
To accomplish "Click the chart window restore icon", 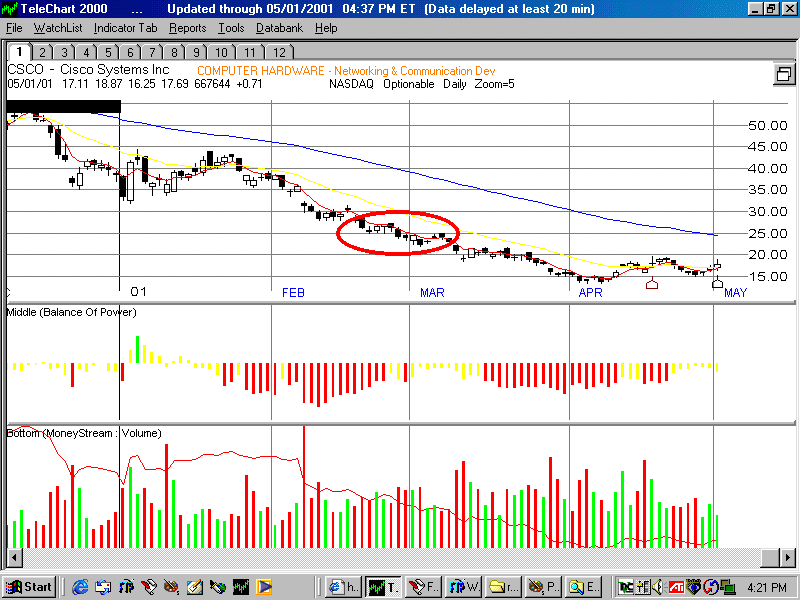I will point(784,74).
